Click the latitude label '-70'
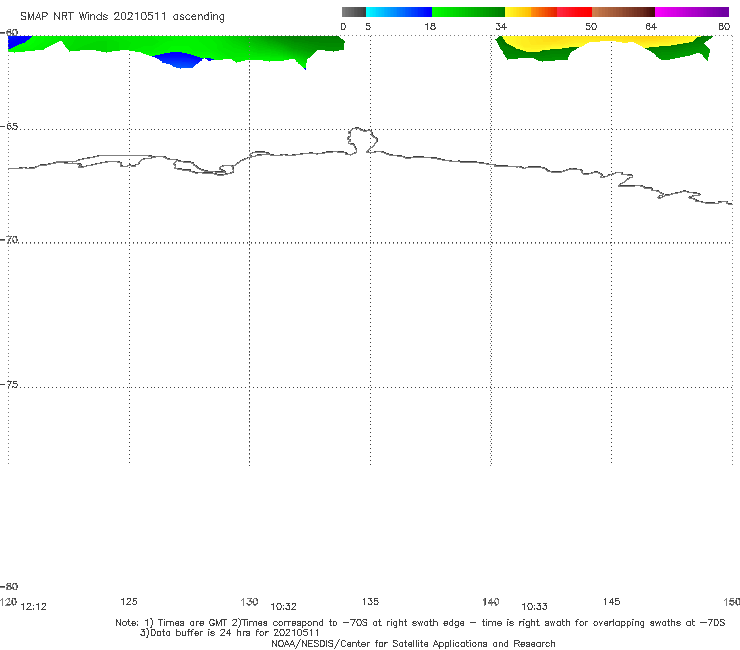 tap(9, 240)
